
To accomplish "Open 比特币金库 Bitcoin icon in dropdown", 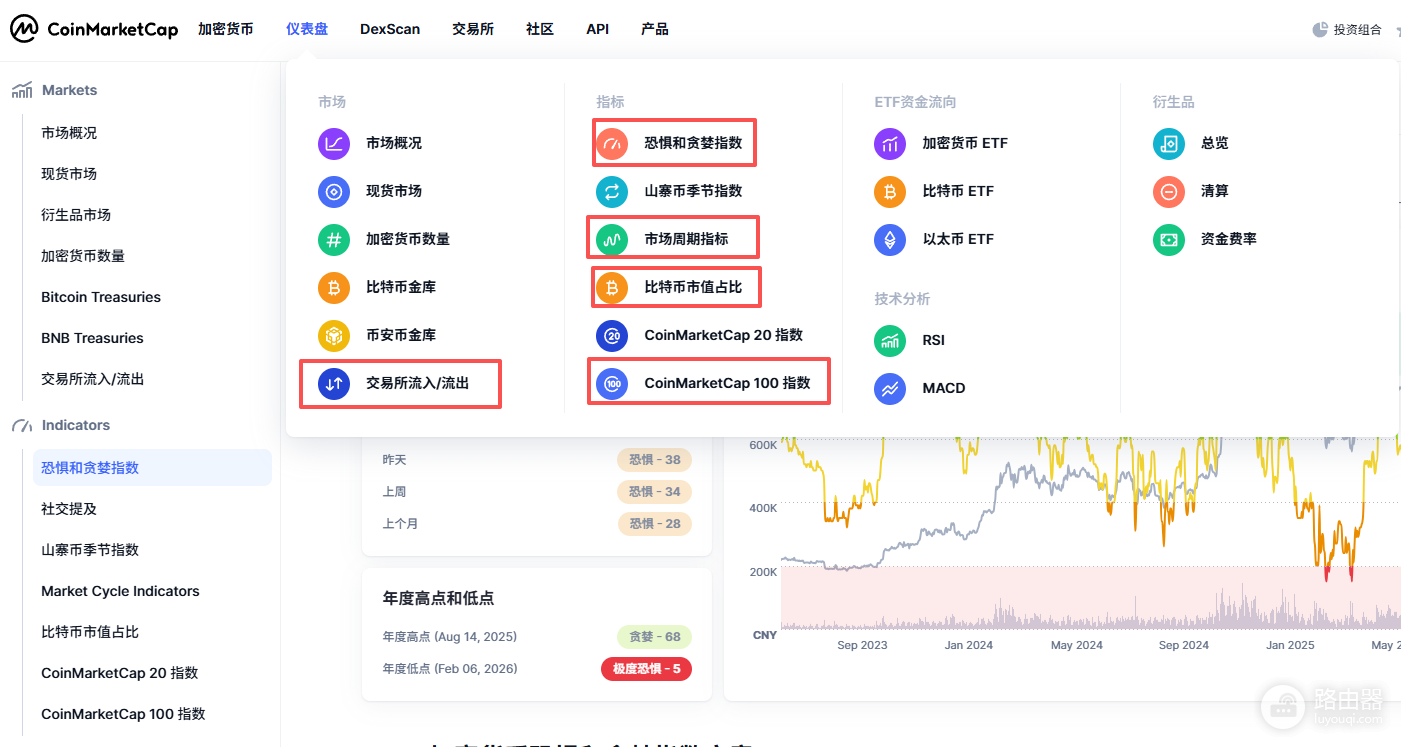I will 334,287.
